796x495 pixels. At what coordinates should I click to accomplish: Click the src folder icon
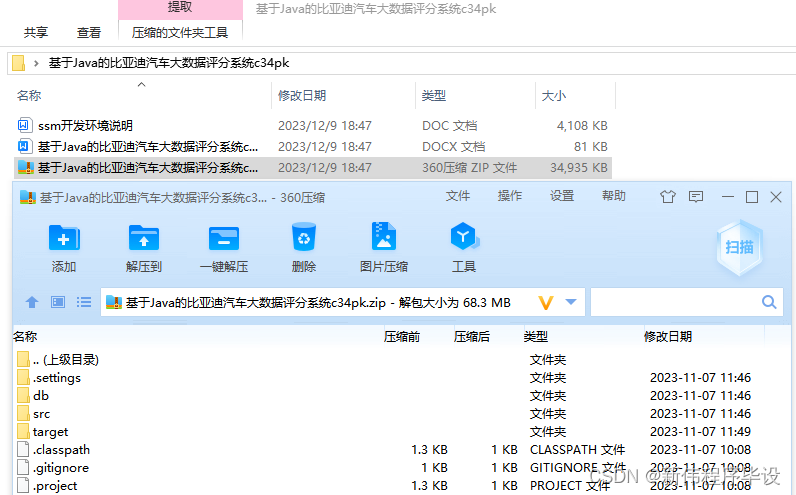[23, 414]
